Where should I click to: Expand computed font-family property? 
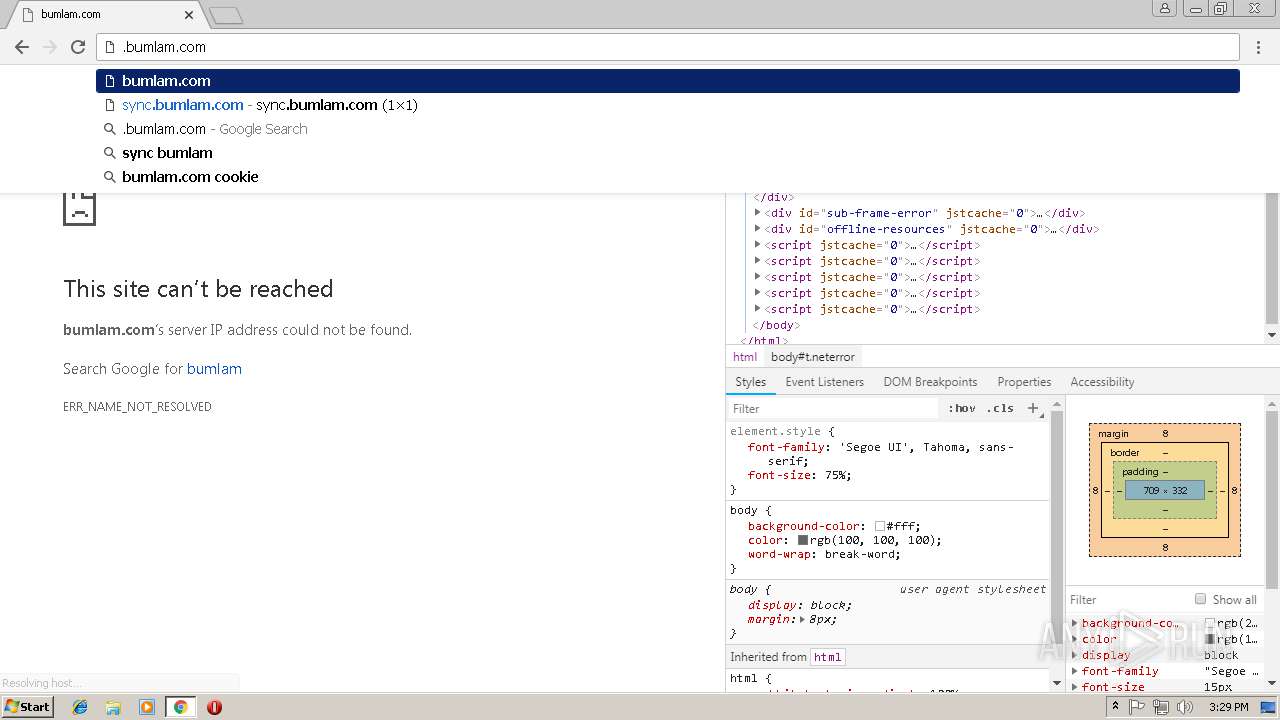[x=1075, y=671]
